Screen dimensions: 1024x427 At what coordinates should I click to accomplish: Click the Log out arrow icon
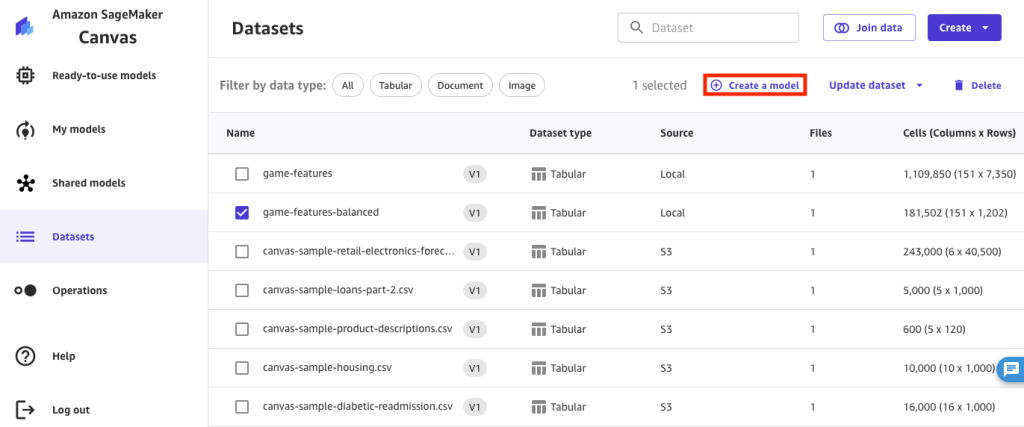tap(25, 410)
